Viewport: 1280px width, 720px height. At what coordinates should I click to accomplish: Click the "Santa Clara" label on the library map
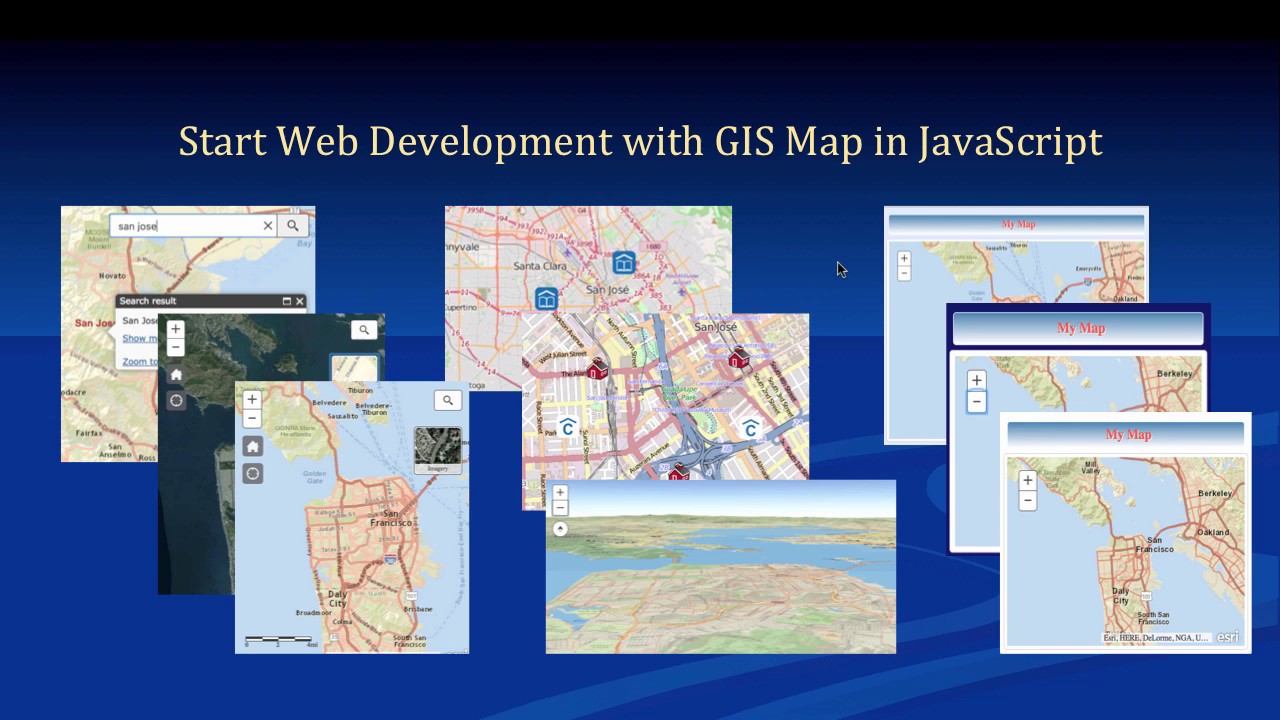[x=540, y=266]
